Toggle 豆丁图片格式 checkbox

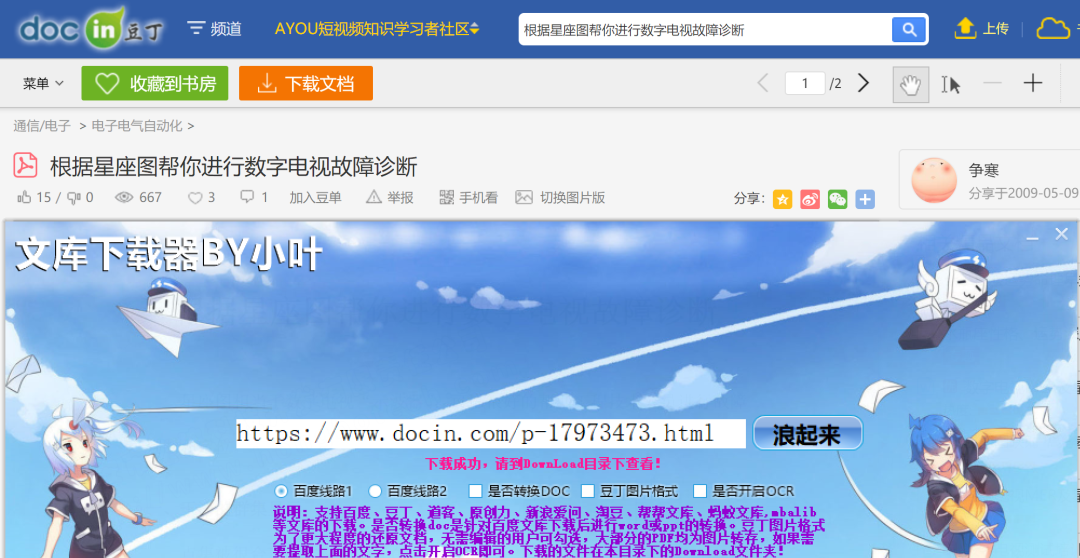click(x=588, y=491)
